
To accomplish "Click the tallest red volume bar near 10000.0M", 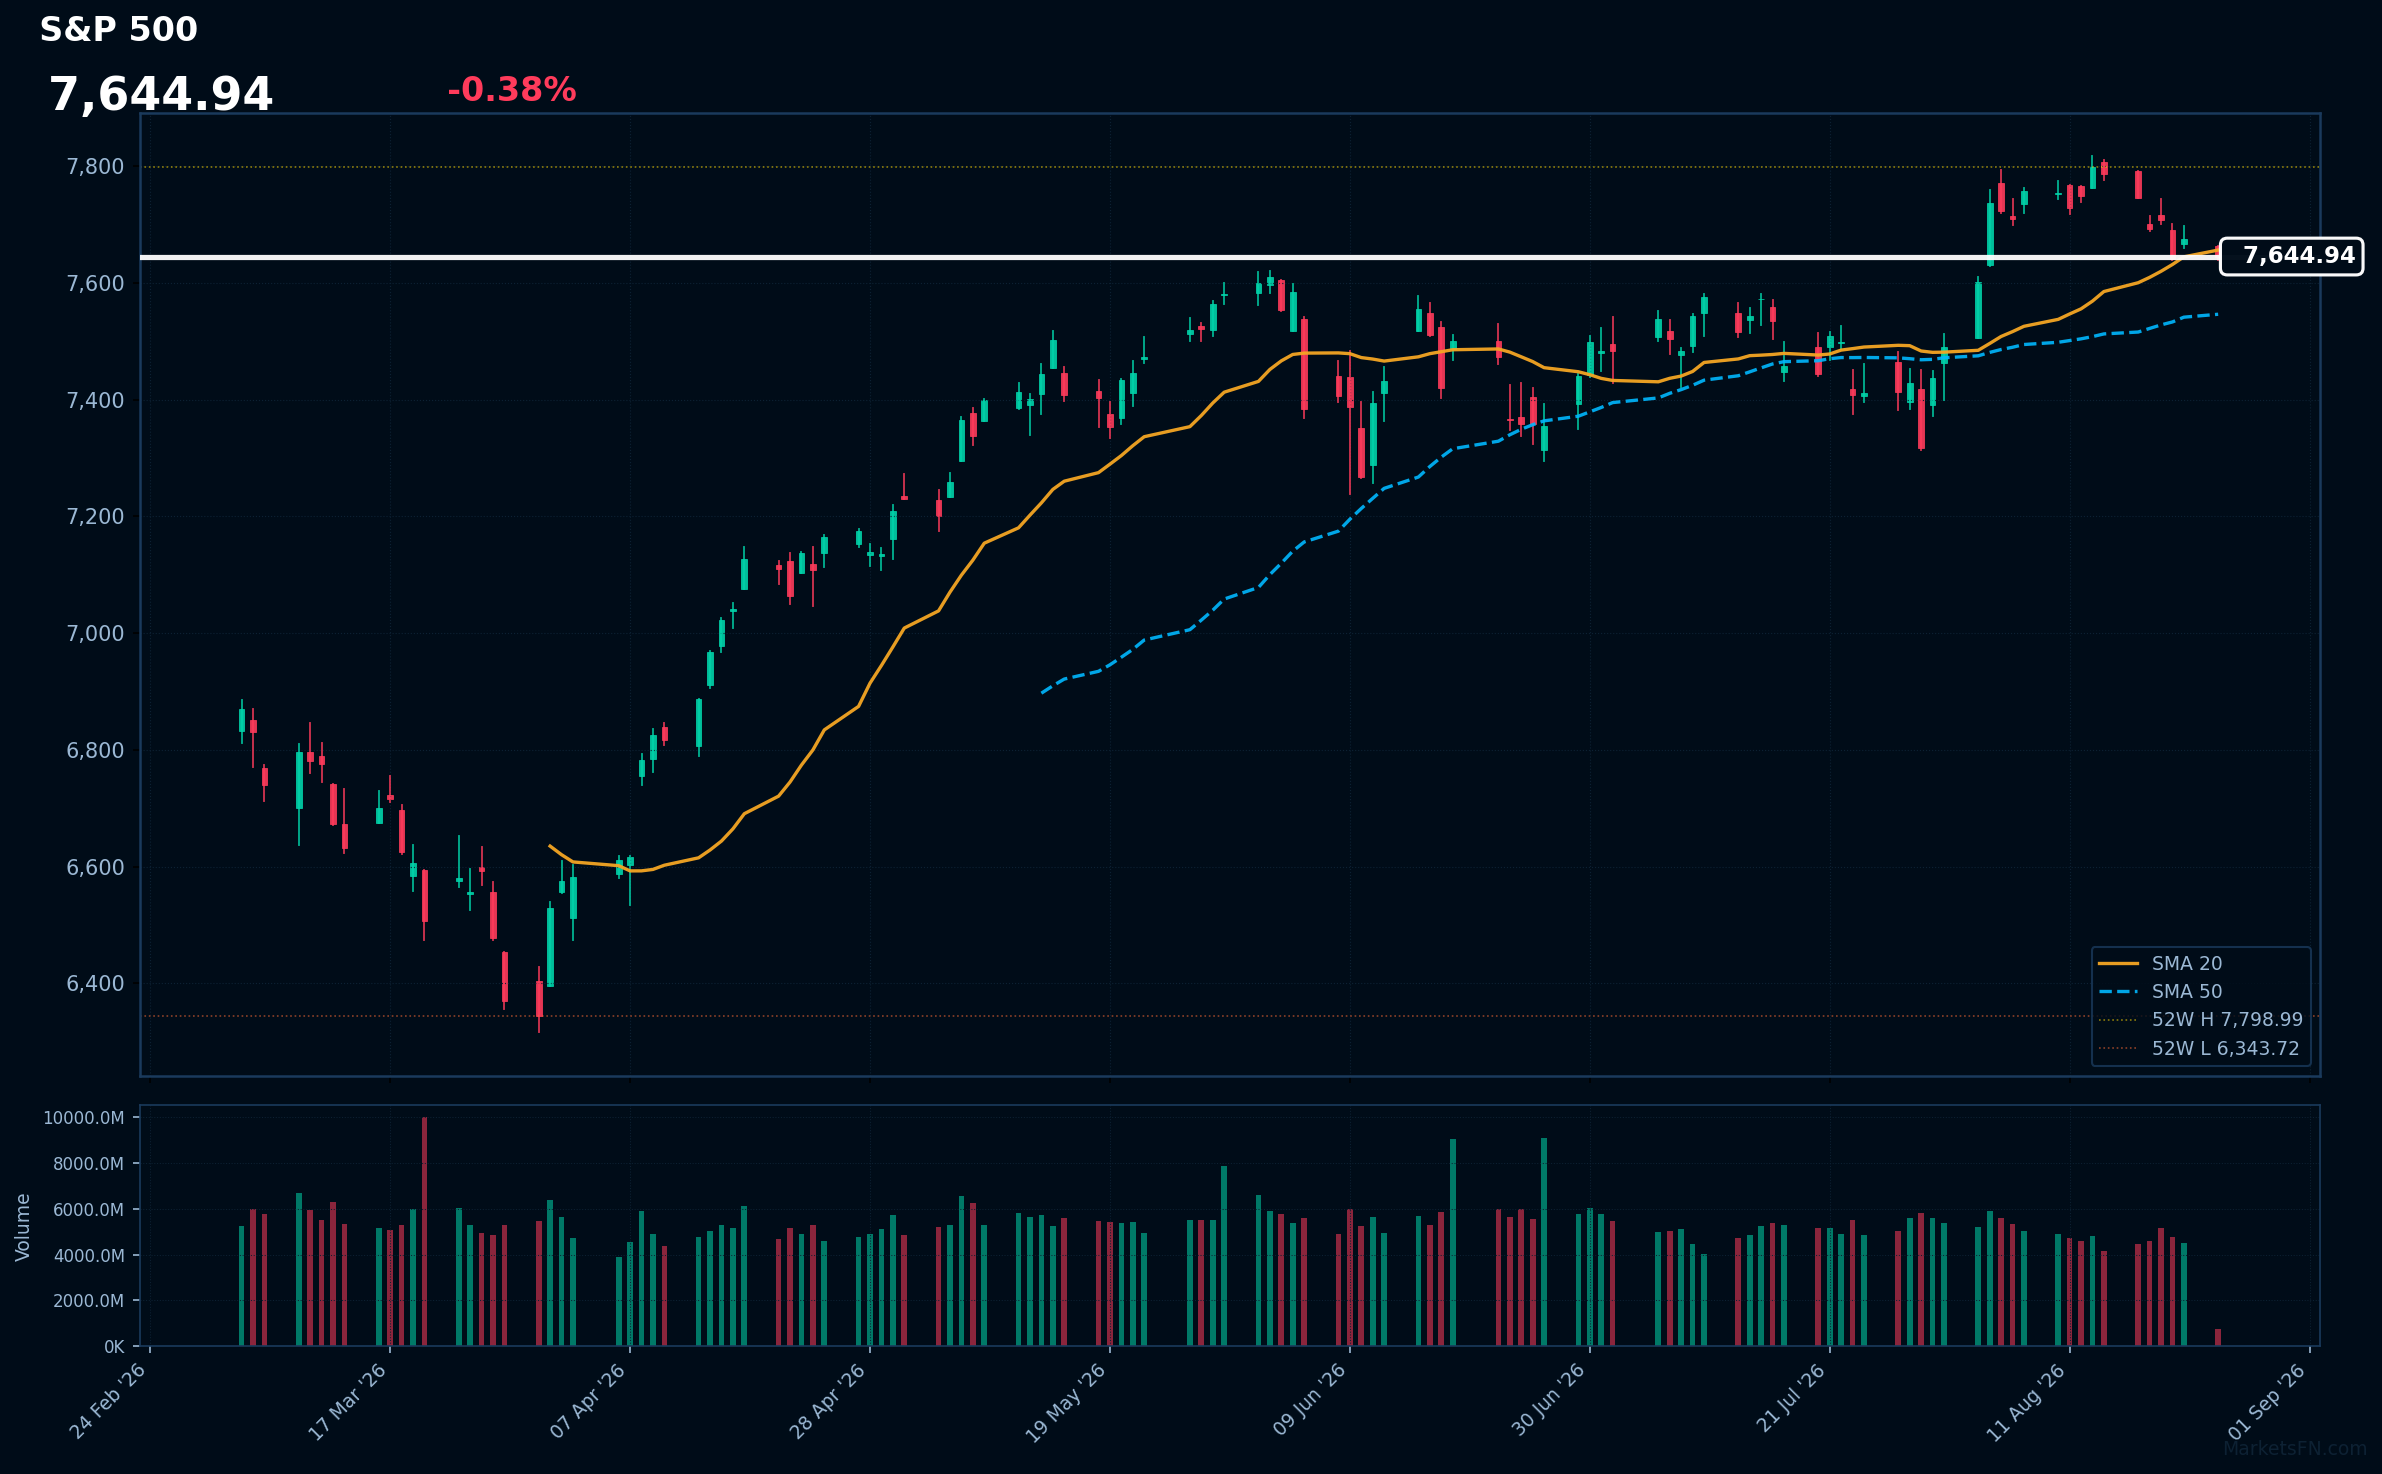I will point(424,1232).
